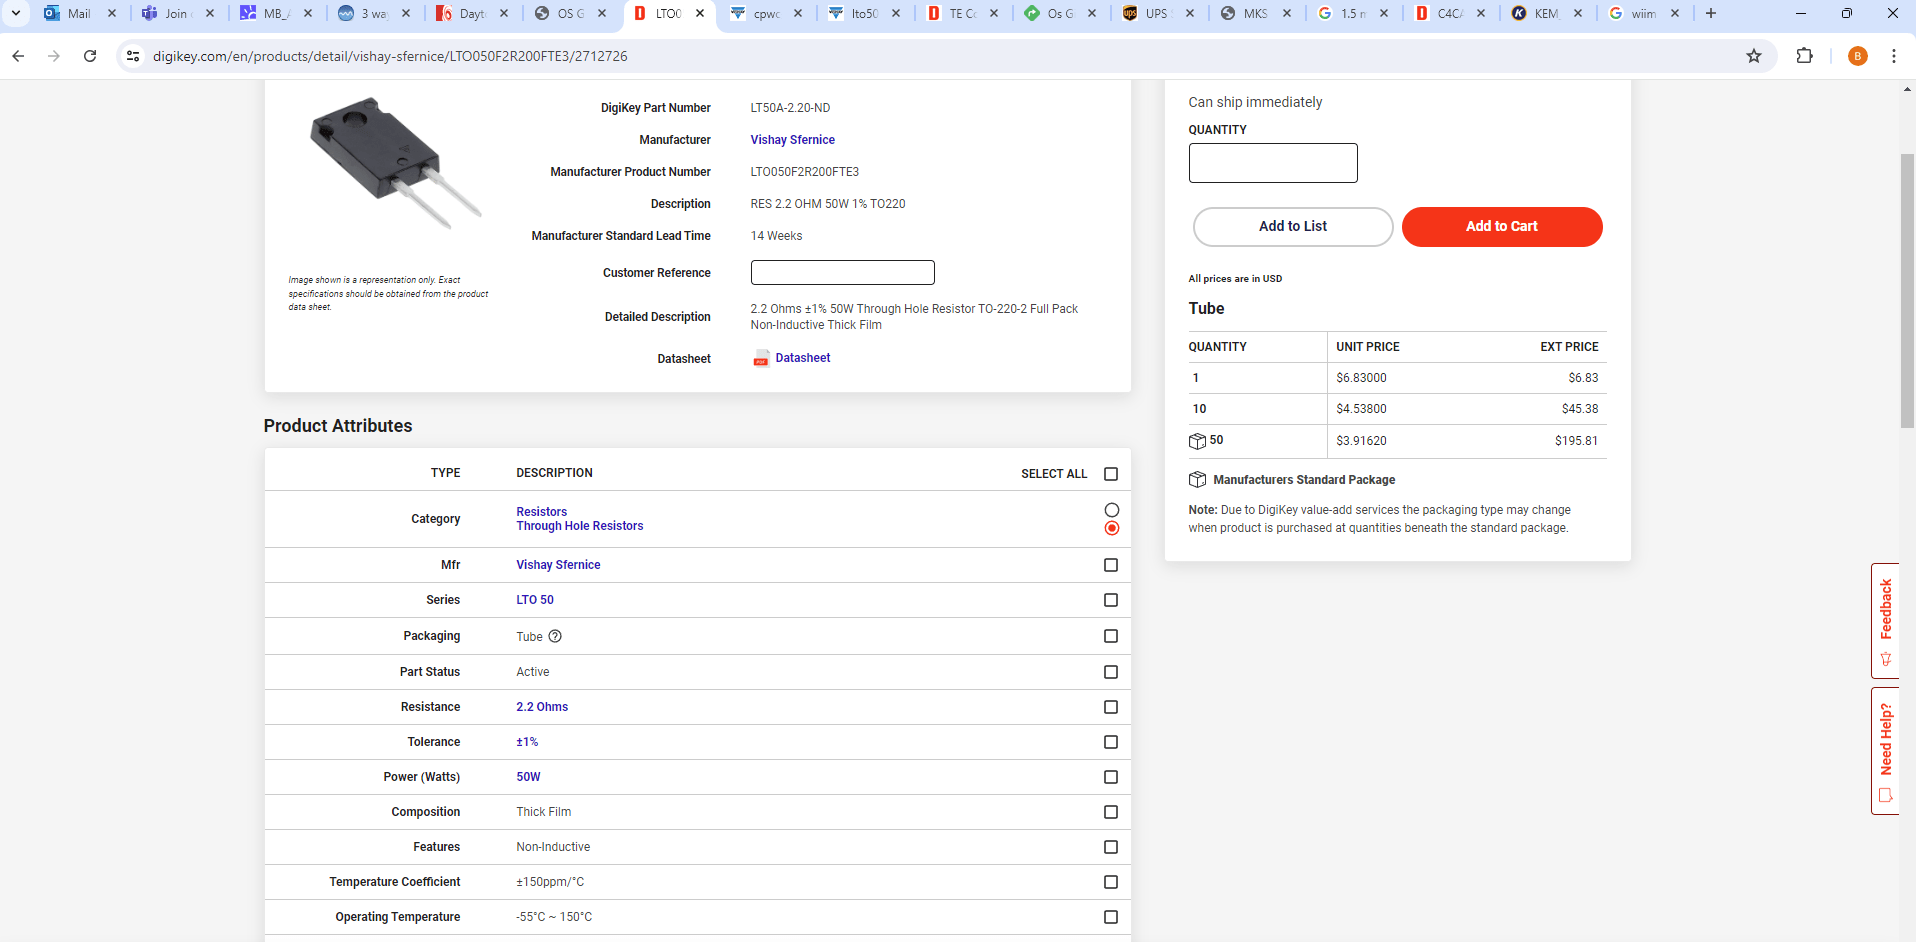Screen dimensions: 1916x942
Task: Select Resistors category radio button
Action: [1111, 510]
